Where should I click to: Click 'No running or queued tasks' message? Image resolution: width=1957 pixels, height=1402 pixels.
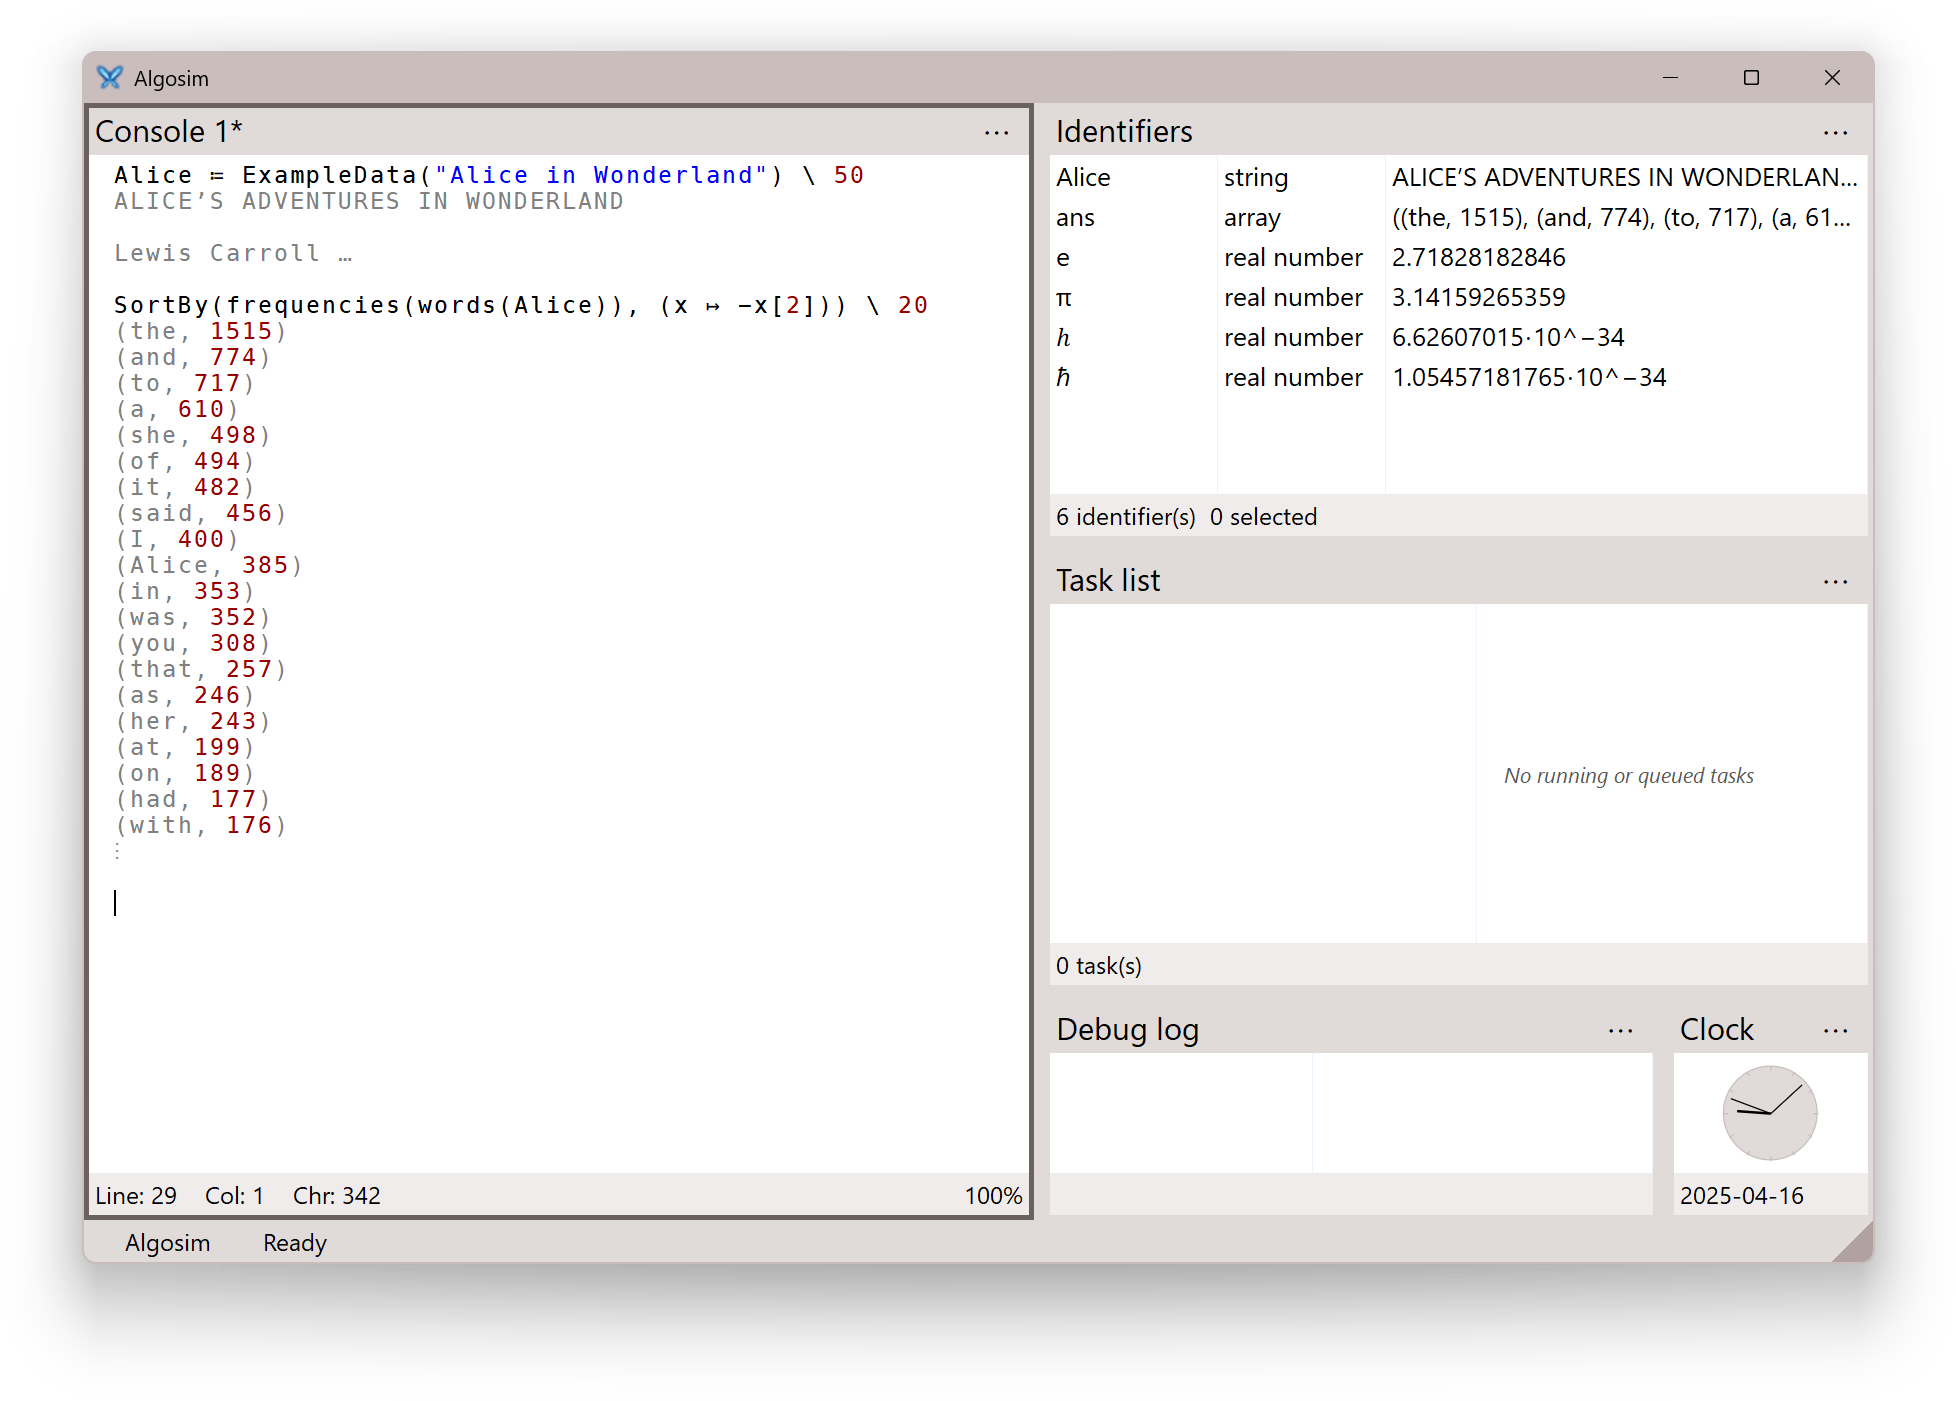pyautogui.click(x=1628, y=776)
